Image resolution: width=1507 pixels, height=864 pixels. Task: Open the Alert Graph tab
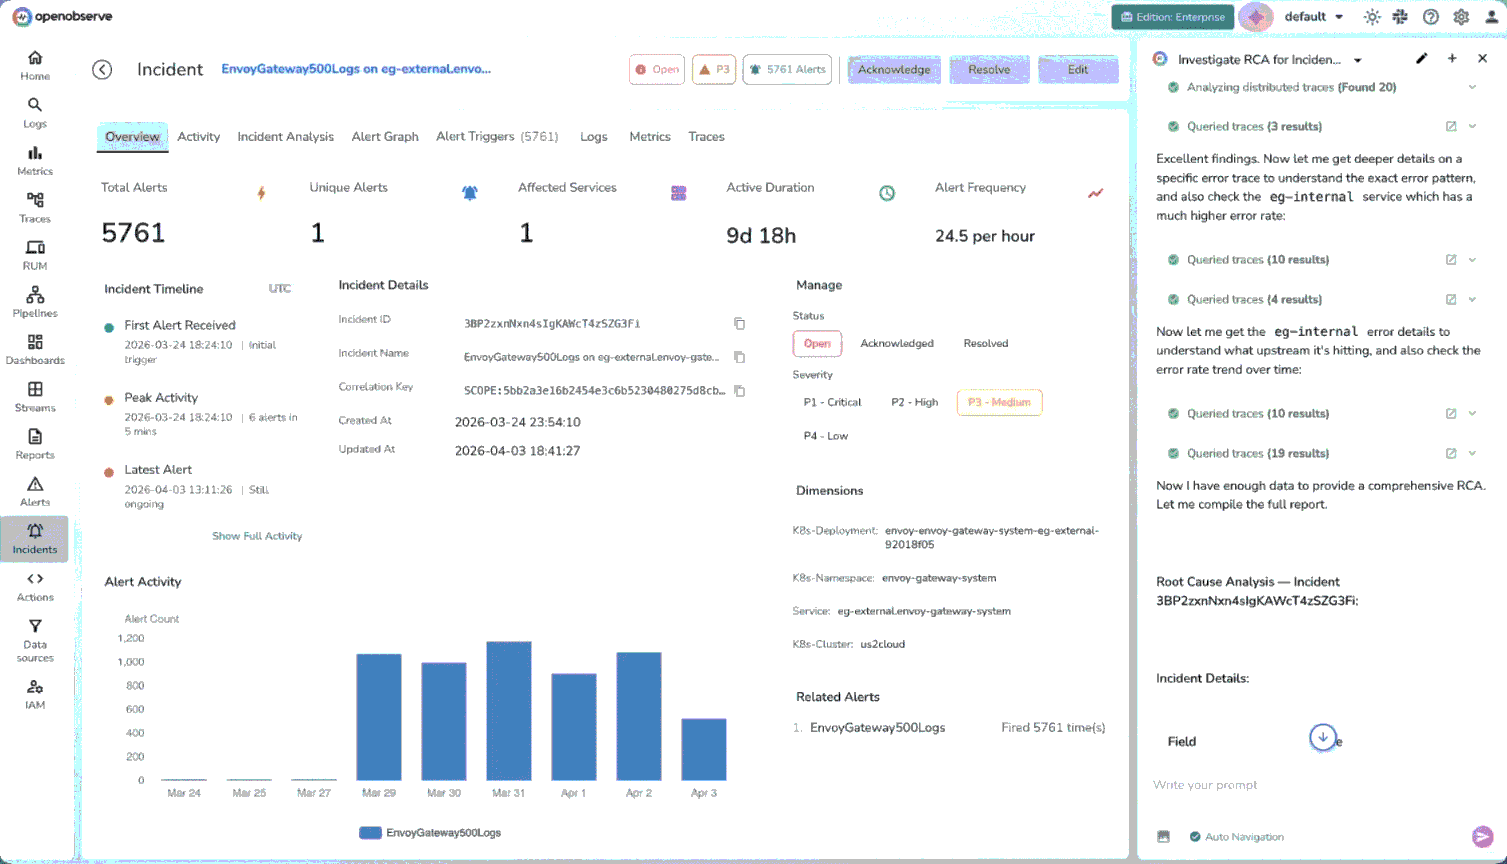pyautogui.click(x=384, y=137)
